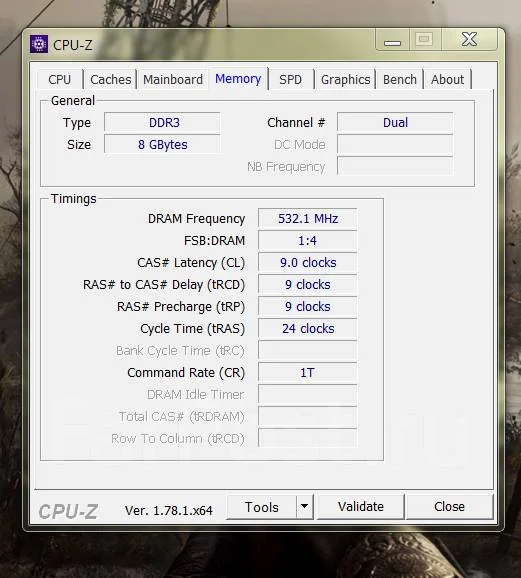The width and height of the screenshot is (521, 578).
Task: Click the Cycle Time (tRAS) label
Action: pos(192,329)
